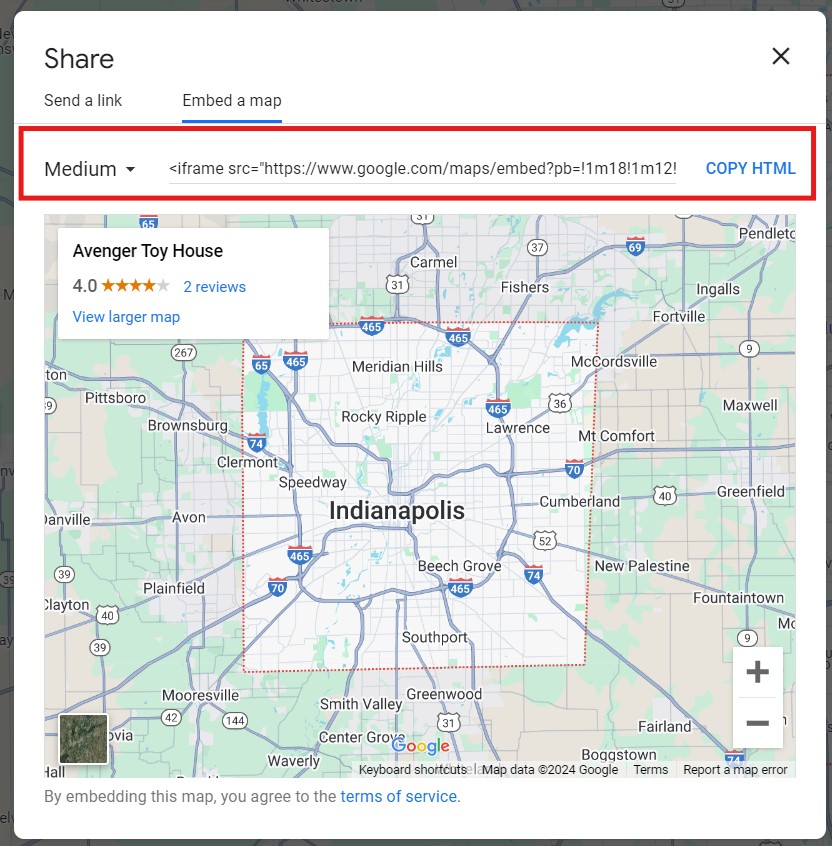This screenshot has width=832, height=846.
Task: Open Keyboard shortcuts in map footer
Action: pos(413,769)
